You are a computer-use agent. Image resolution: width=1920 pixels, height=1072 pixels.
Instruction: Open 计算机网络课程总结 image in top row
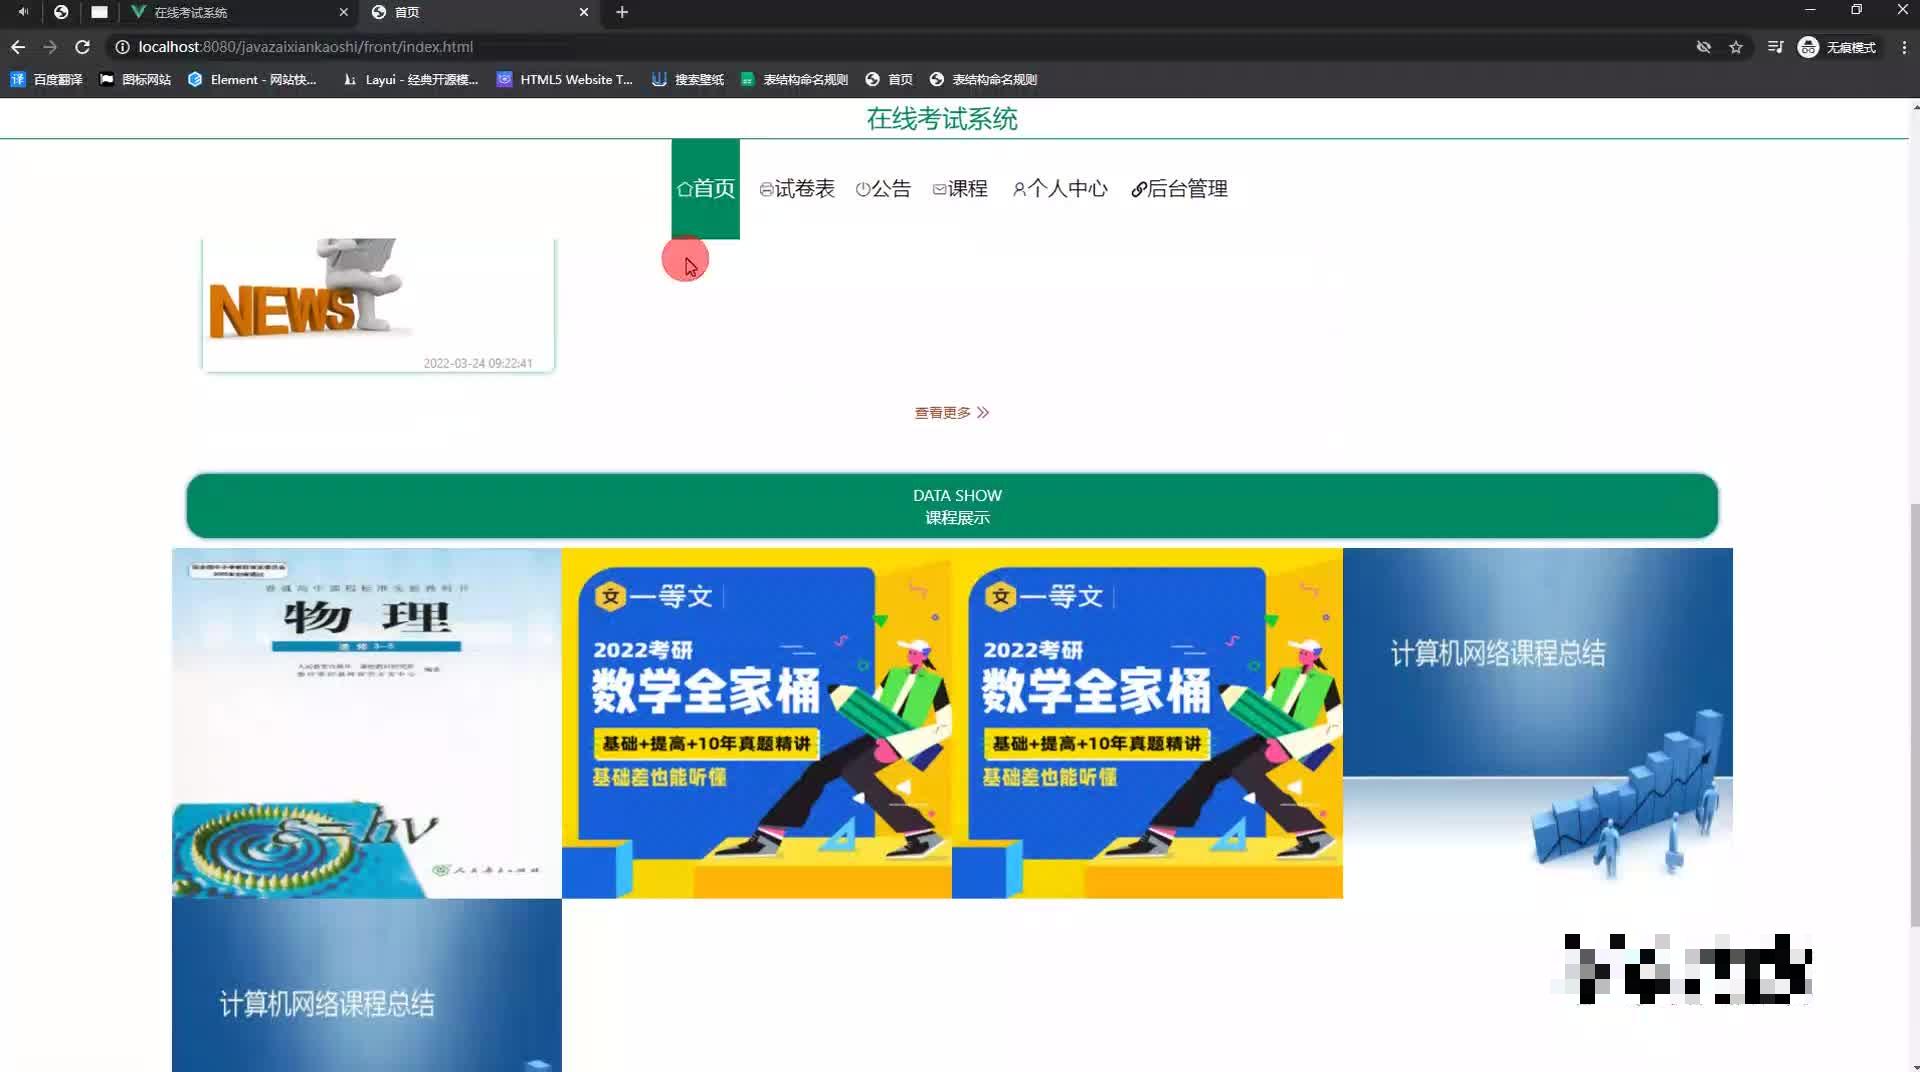(1538, 723)
